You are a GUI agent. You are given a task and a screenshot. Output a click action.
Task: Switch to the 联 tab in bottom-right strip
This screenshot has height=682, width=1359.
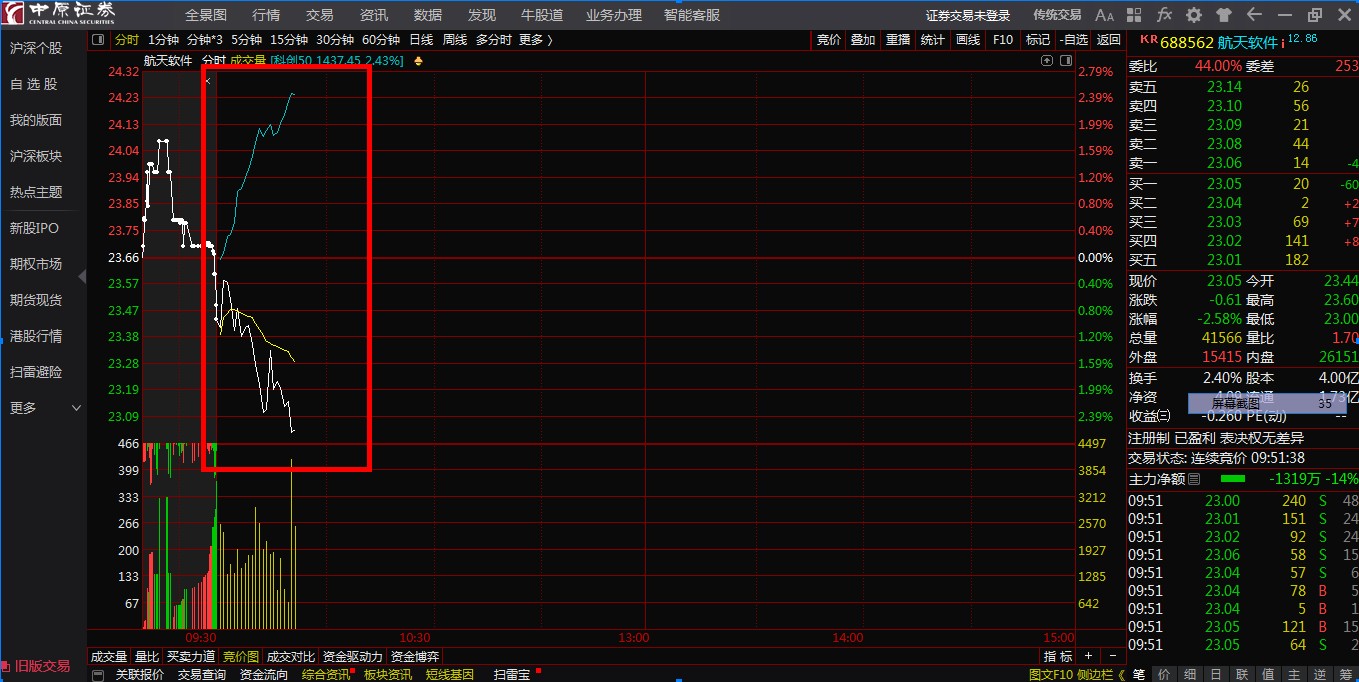click(1242, 675)
